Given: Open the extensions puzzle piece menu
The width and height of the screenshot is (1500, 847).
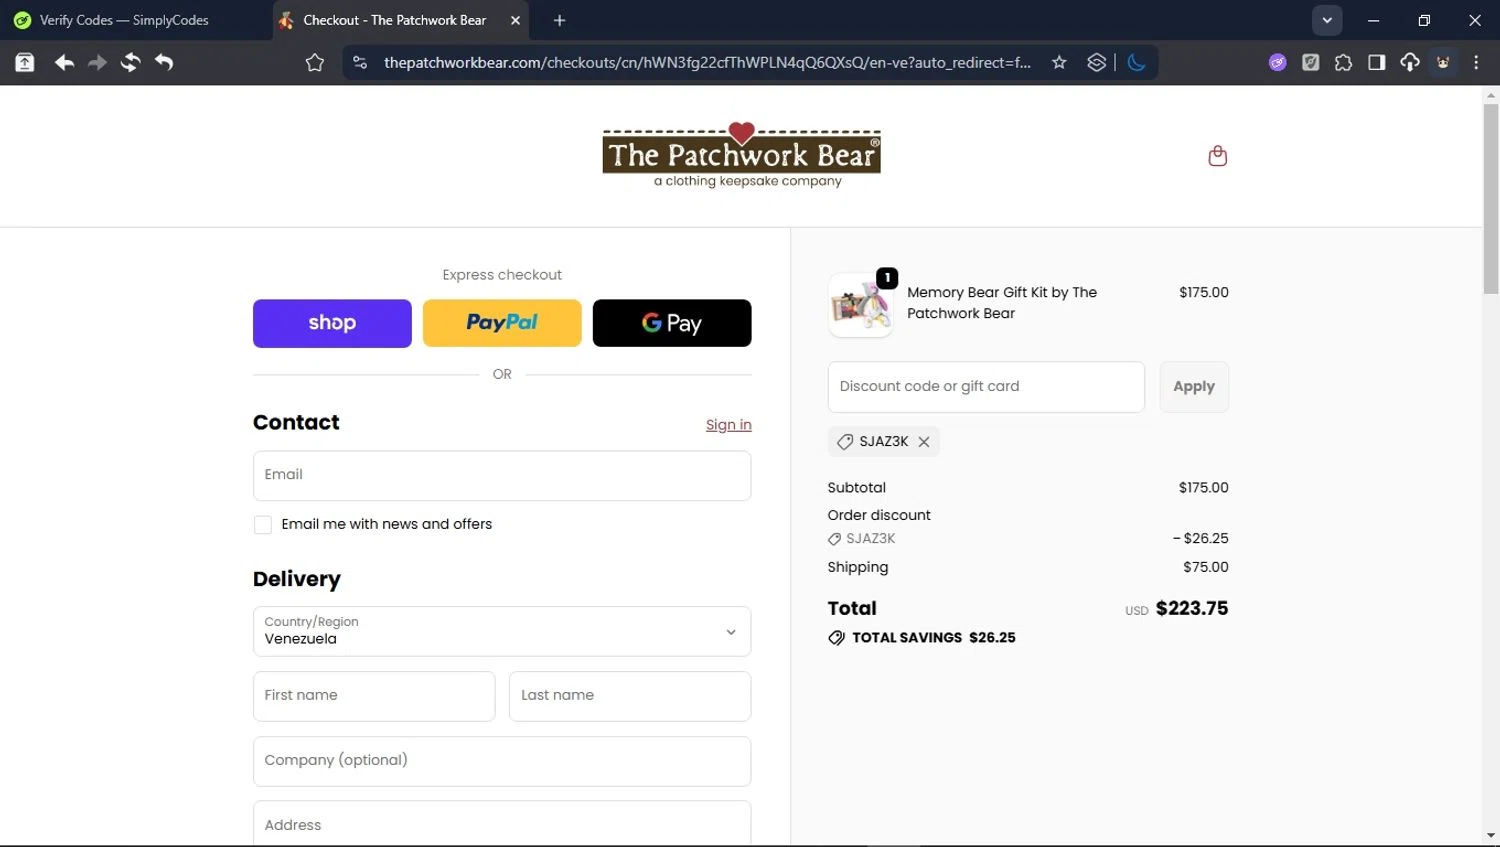Looking at the screenshot, I should tap(1343, 63).
